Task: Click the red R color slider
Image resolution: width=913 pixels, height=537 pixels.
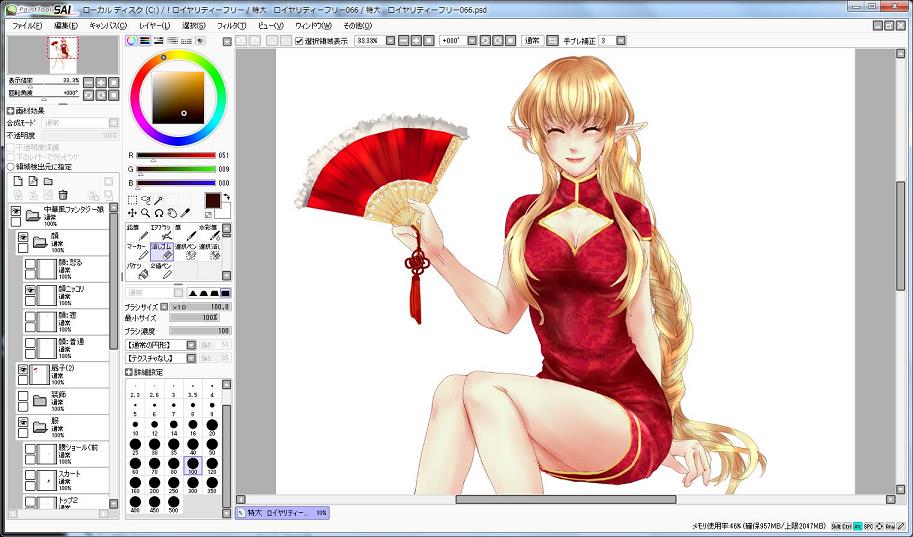Action: [x=176, y=155]
